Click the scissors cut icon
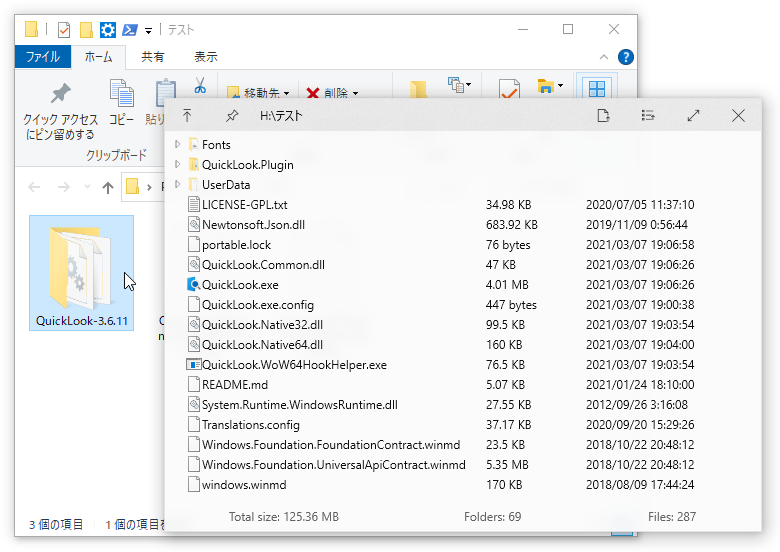 click(x=200, y=85)
